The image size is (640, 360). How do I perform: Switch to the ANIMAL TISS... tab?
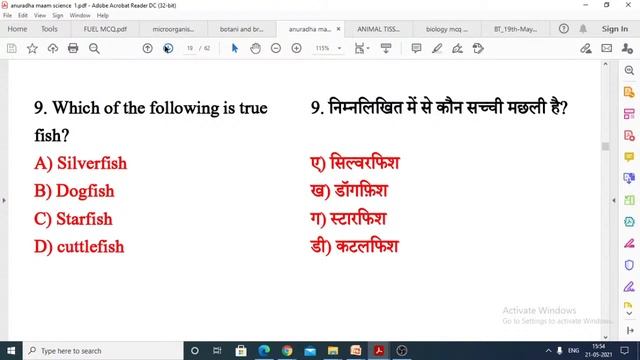378,29
